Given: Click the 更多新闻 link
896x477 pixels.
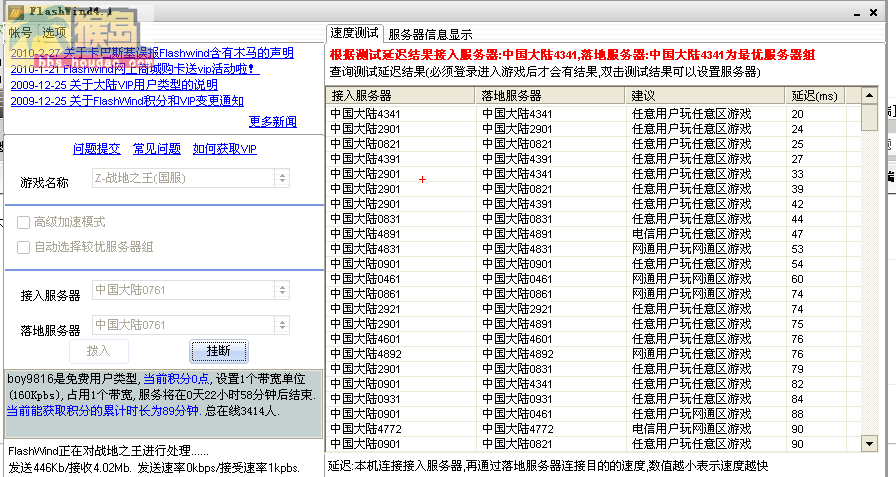Looking at the screenshot, I should (x=273, y=121).
